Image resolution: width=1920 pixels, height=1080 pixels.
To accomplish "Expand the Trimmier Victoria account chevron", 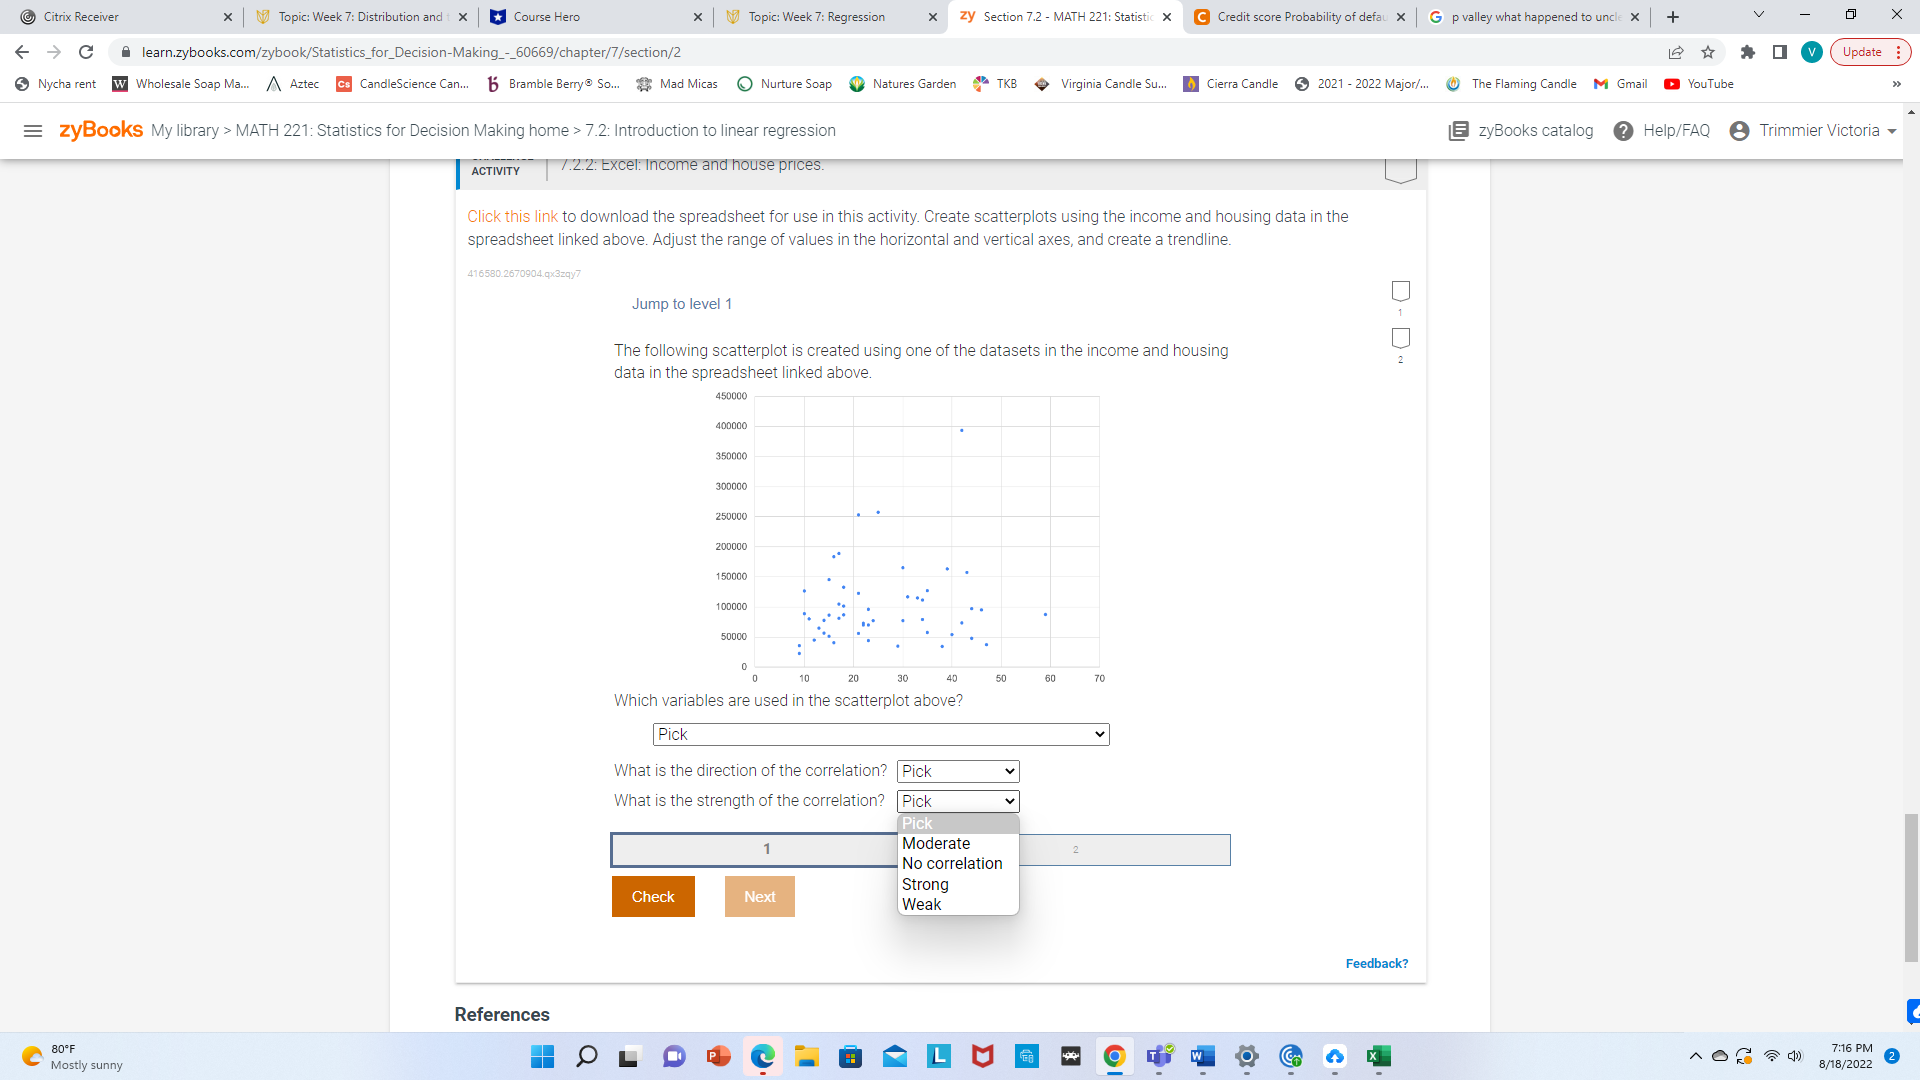I will tap(1890, 130).
